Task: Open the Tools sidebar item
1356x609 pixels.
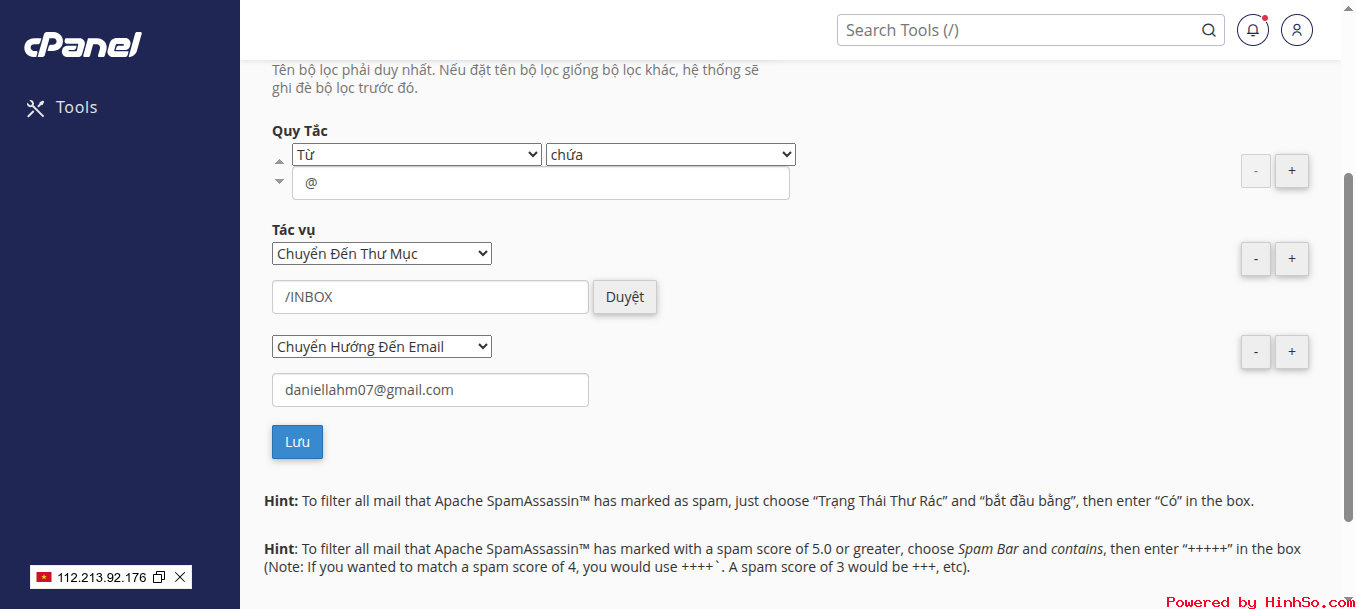Action: tap(62, 108)
